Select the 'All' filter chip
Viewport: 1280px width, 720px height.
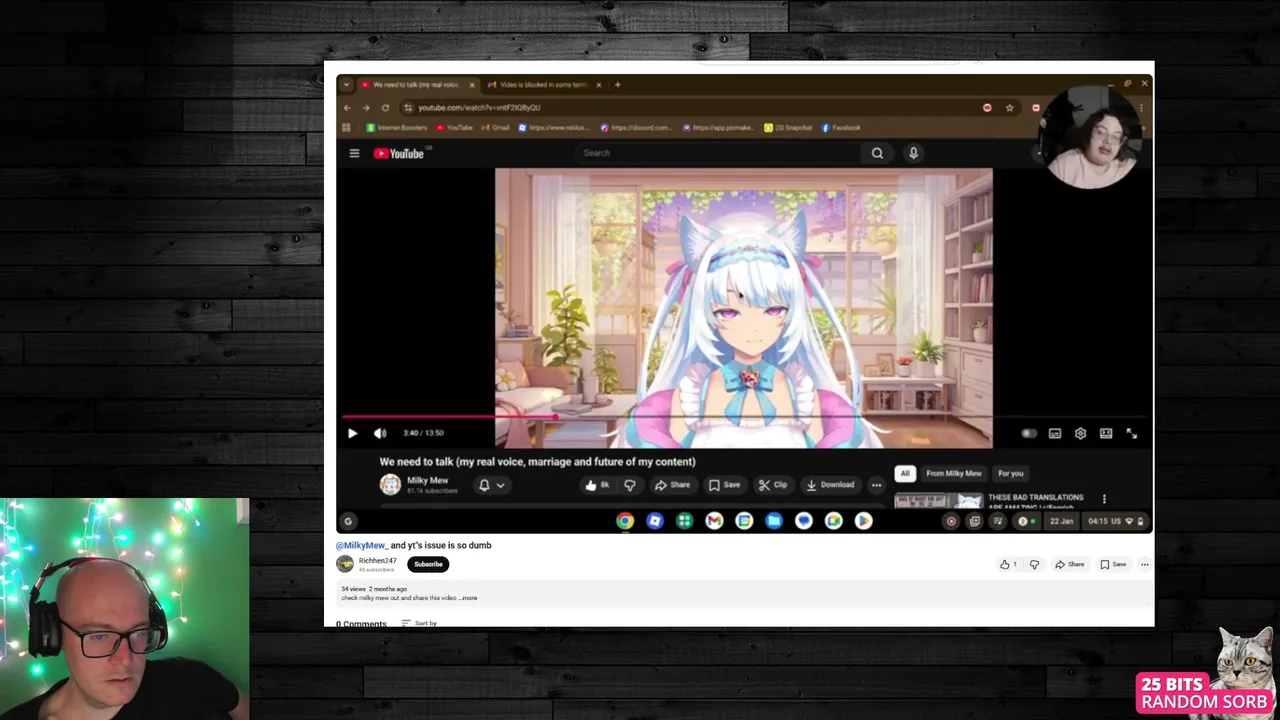905,473
